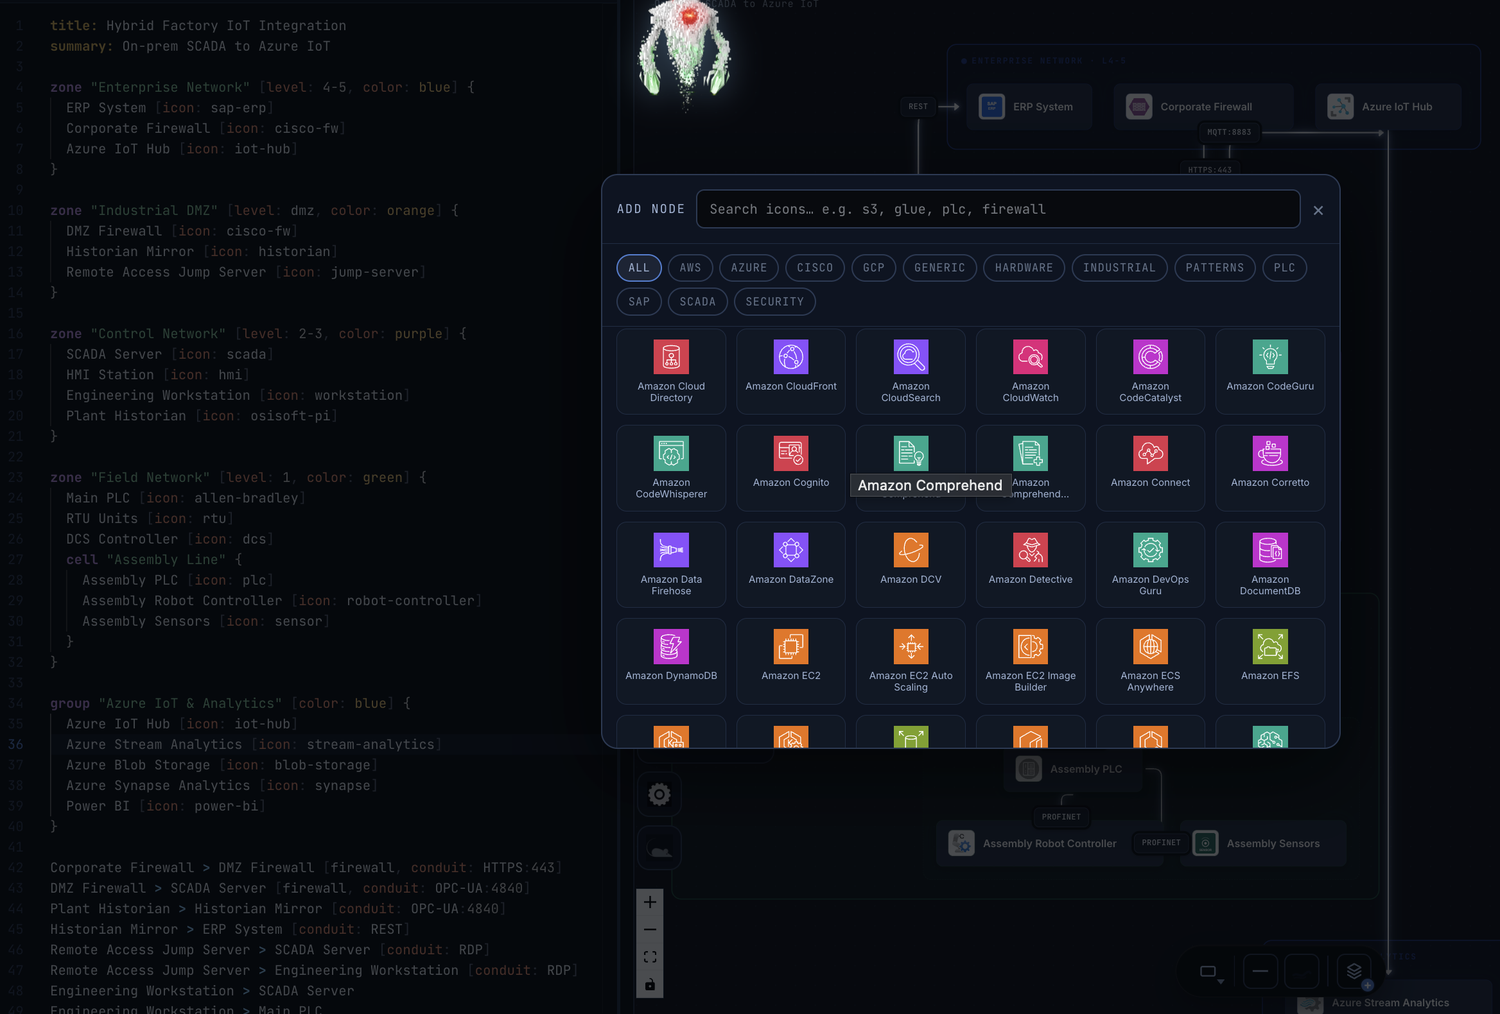Filter icons by HARDWARE
The width and height of the screenshot is (1500, 1014).
click(x=1024, y=268)
